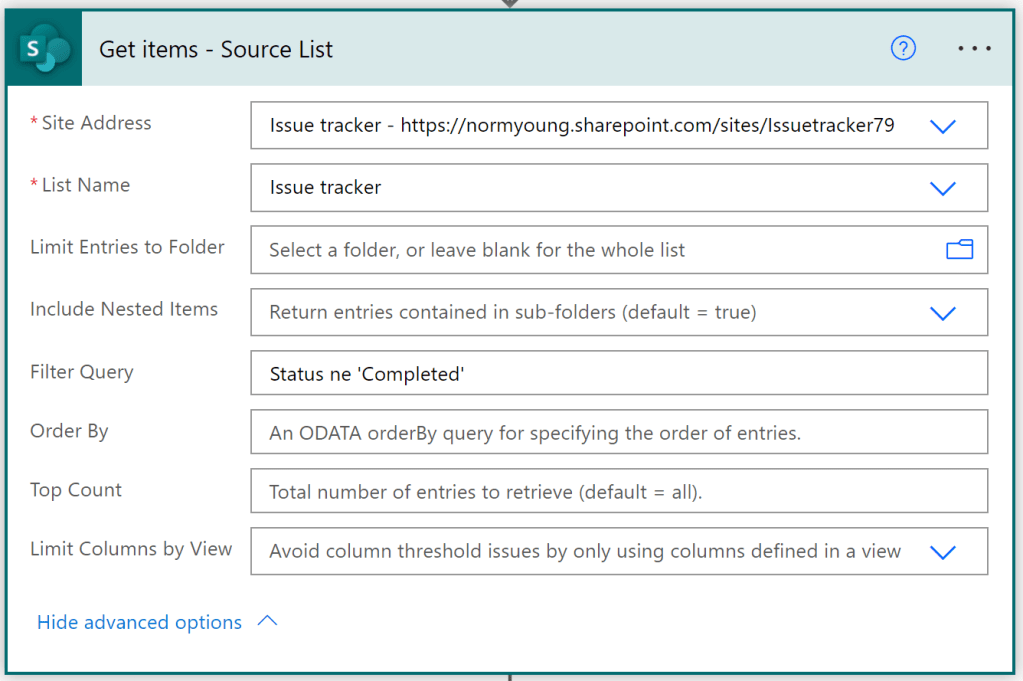Click the folder picker icon for Limit Entries
Image resolution: width=1023 pixels, height=681 pixels.
pos(957,250)
